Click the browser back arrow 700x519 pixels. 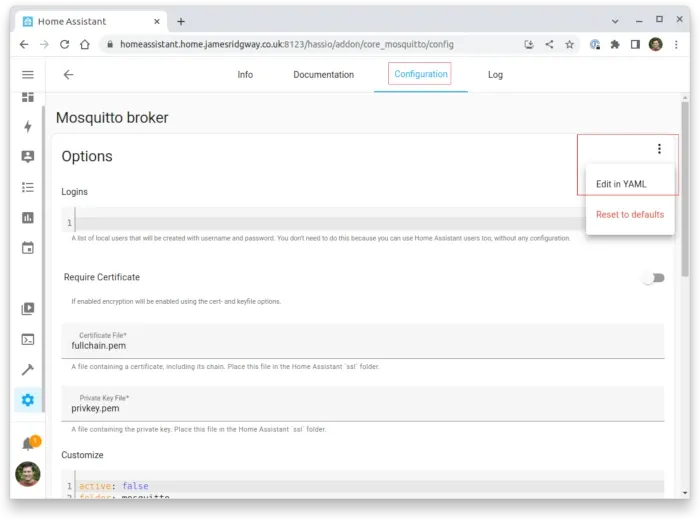click(x=24, y=44)
